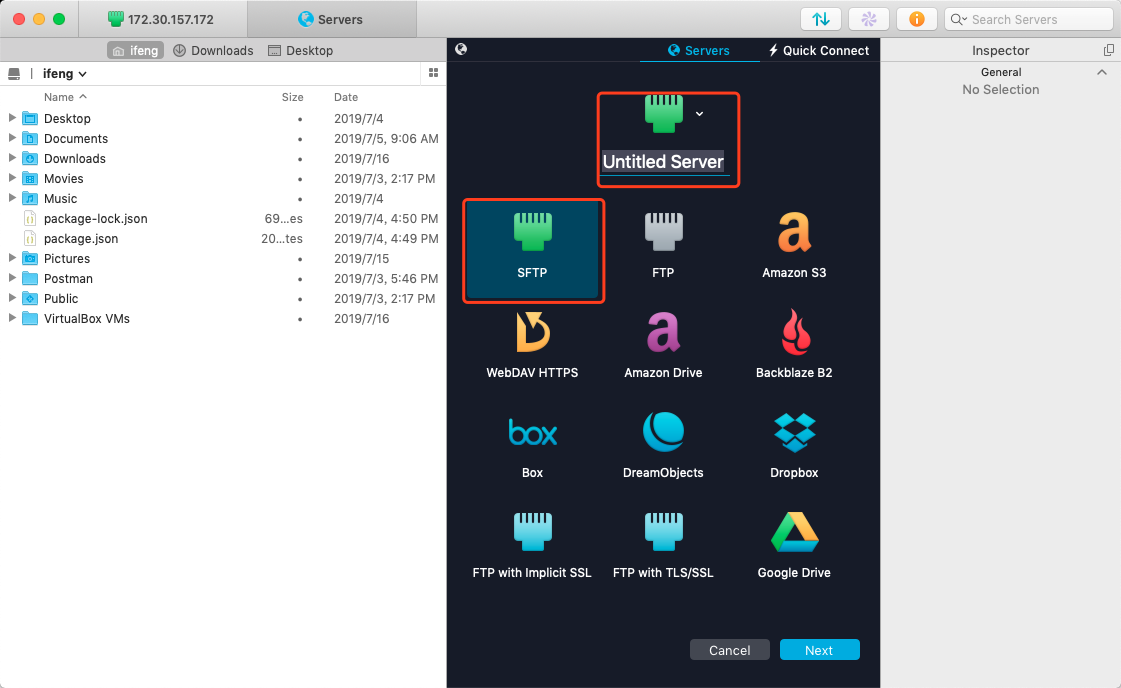Click the globe icon in server panel
The image size is (1121, 688).
click(461, 49)
